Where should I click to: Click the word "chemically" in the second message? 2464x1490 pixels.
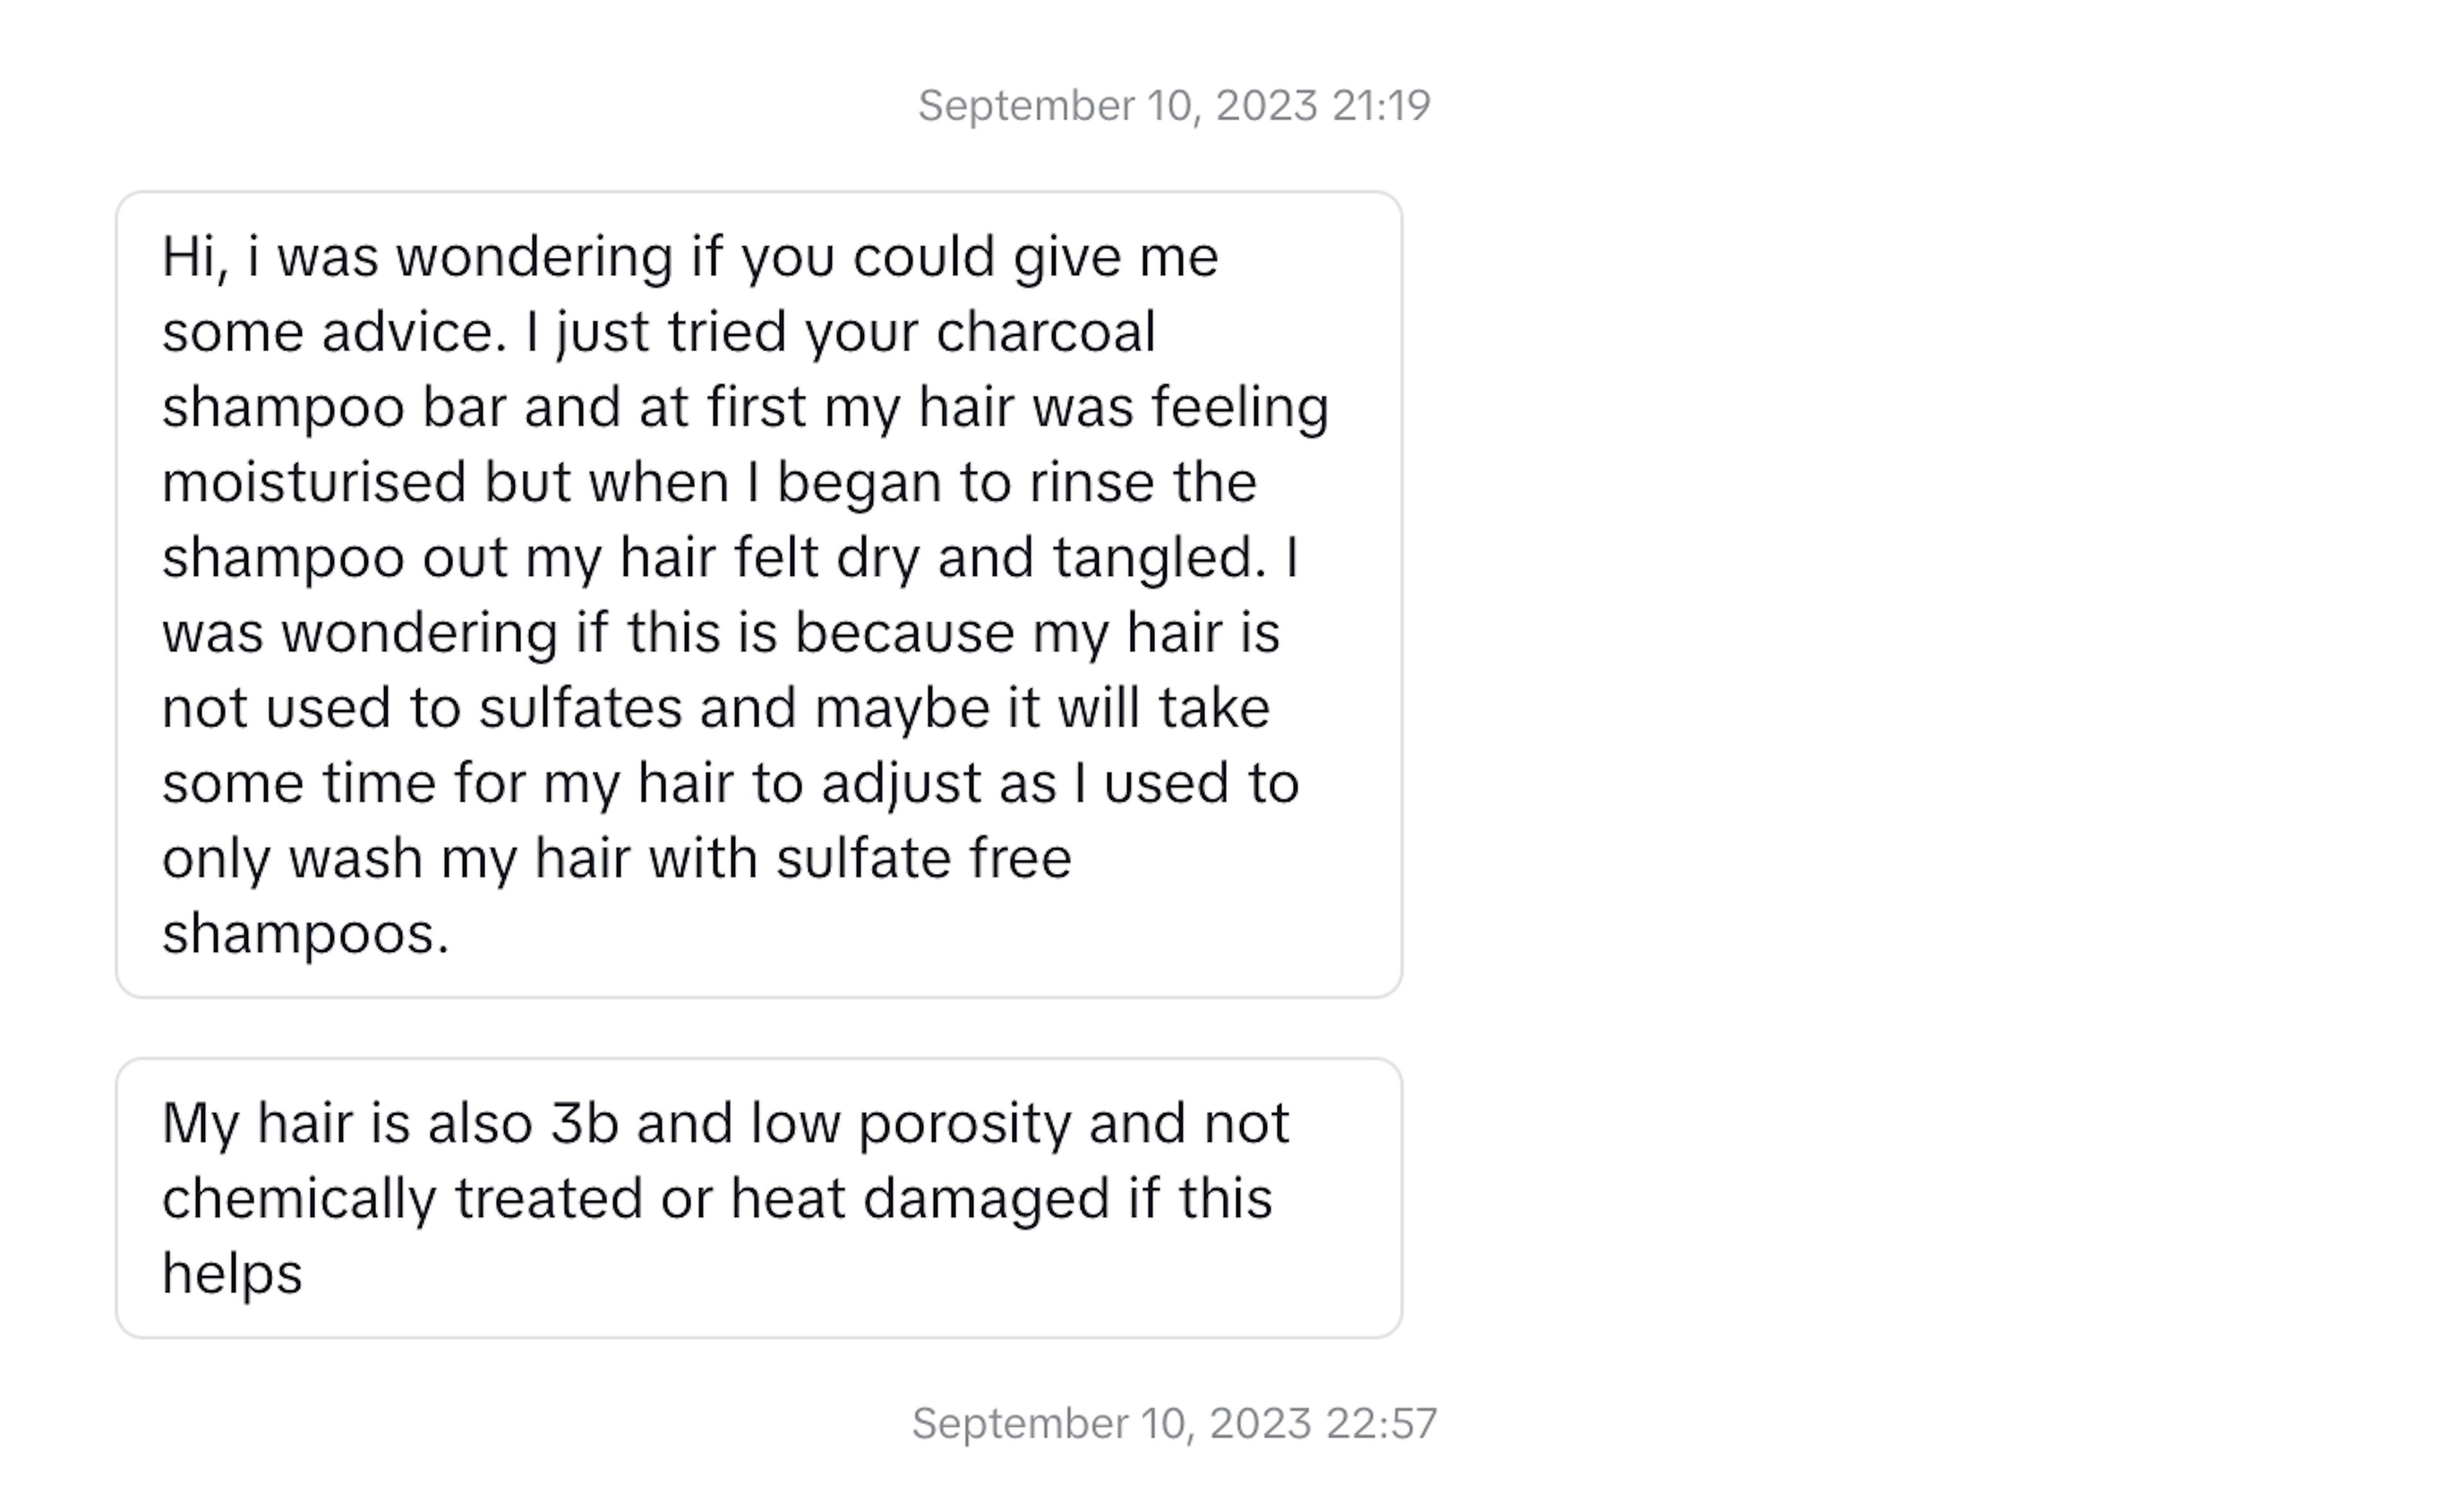(x=299, y=1198)
